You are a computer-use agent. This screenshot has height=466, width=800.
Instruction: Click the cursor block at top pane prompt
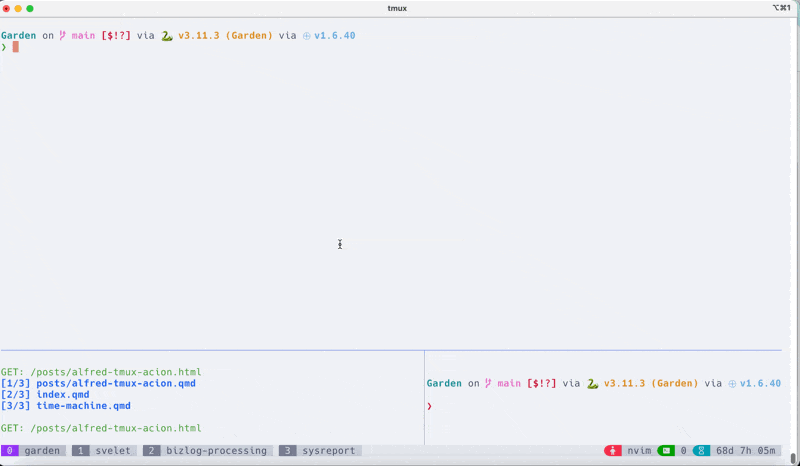tap(16, 47)
